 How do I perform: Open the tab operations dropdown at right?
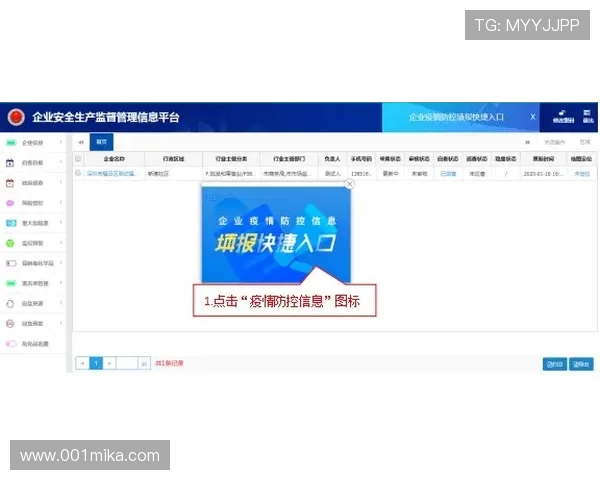(x=555, y=142)
